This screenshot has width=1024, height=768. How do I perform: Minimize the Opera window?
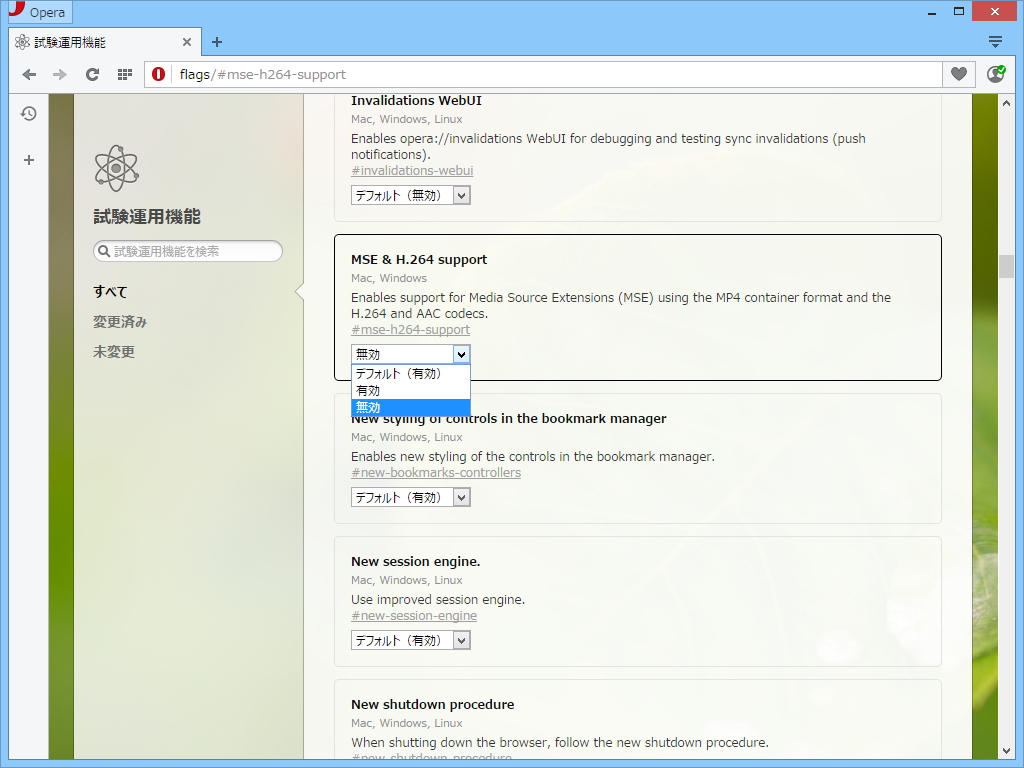coord(932,12)
